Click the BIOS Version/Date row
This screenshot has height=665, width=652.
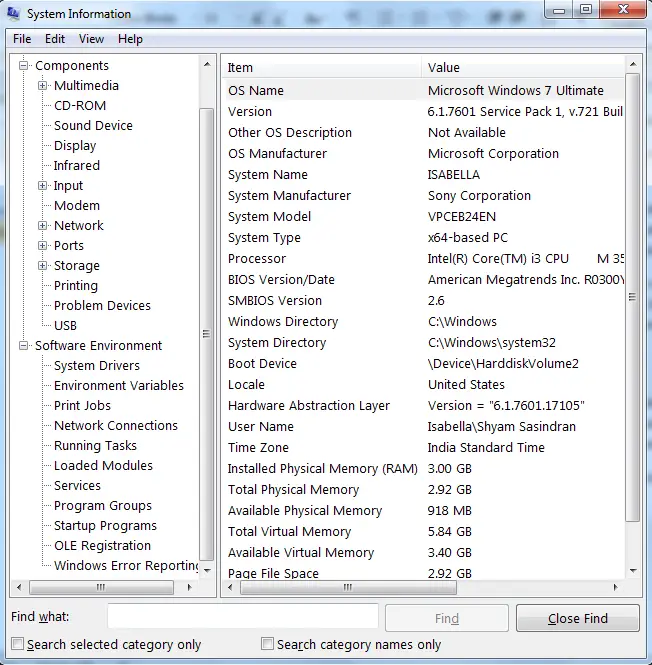point(424,279)
